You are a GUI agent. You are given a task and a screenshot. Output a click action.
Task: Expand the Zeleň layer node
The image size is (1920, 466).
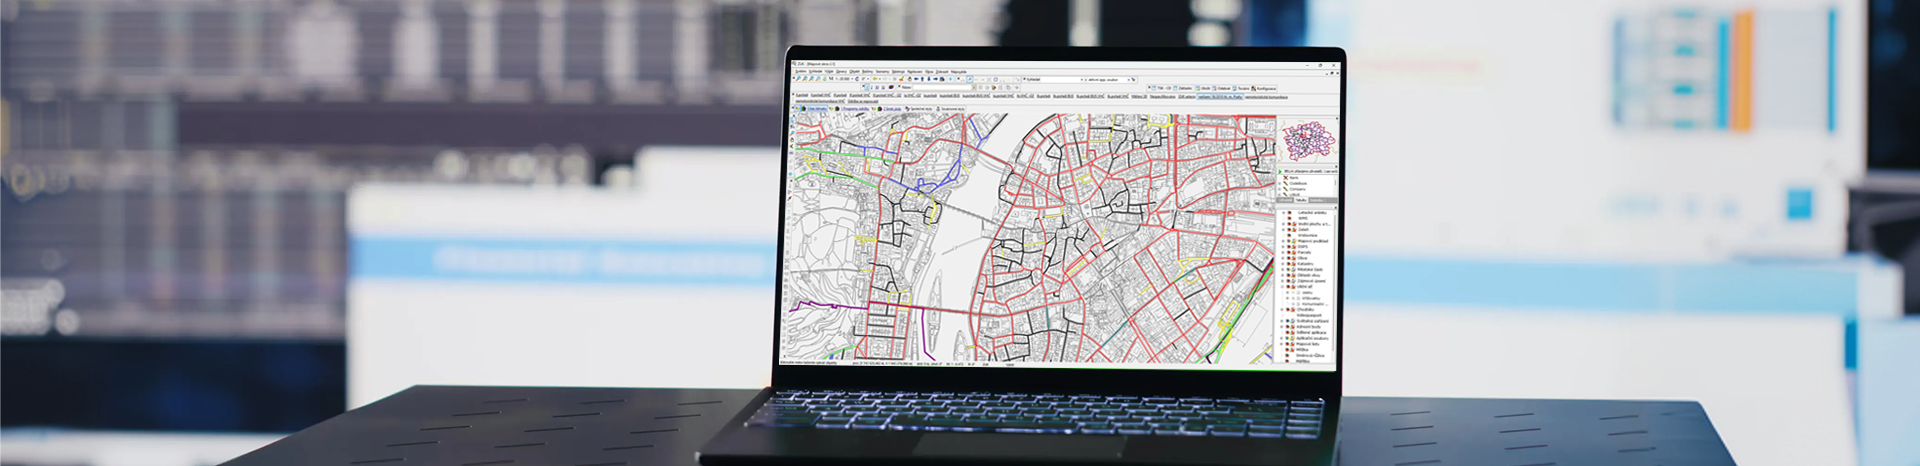pyautogui.click(x=1284, y=229)
